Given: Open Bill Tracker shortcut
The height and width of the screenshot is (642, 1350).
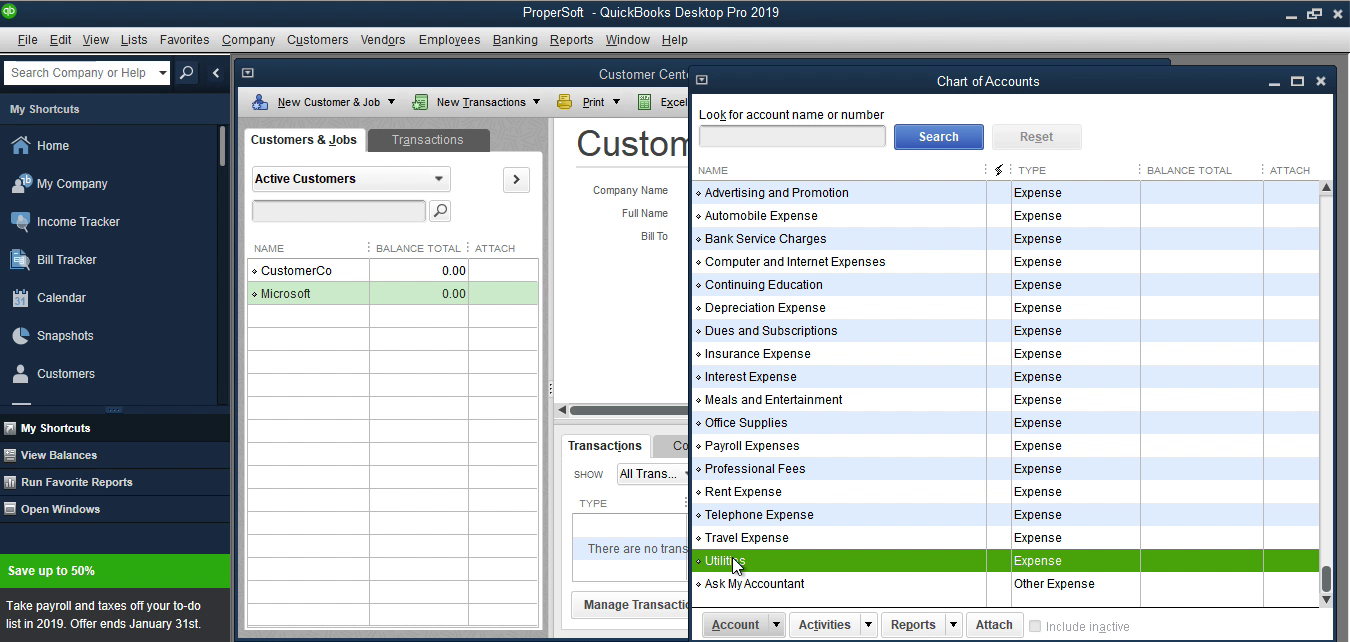Looking at the screenshot, I should coord(53,260).
